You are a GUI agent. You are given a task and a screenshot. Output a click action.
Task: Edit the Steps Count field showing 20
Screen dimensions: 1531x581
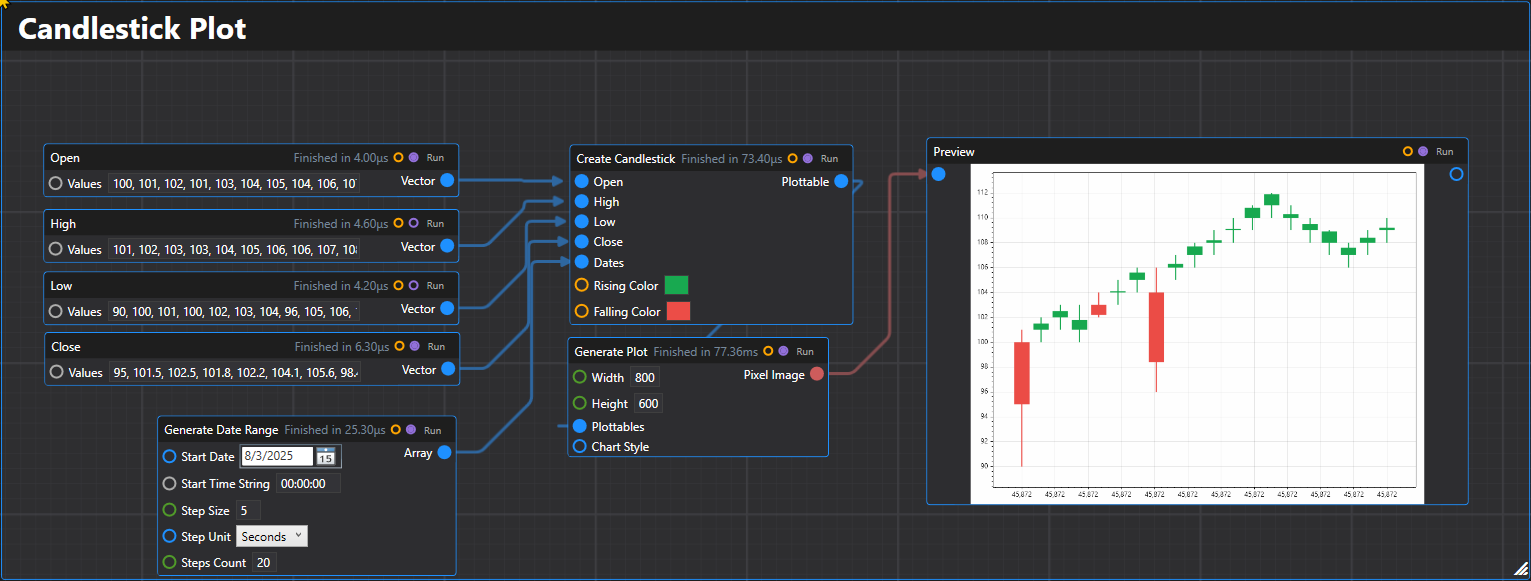[x=263, y=562]
